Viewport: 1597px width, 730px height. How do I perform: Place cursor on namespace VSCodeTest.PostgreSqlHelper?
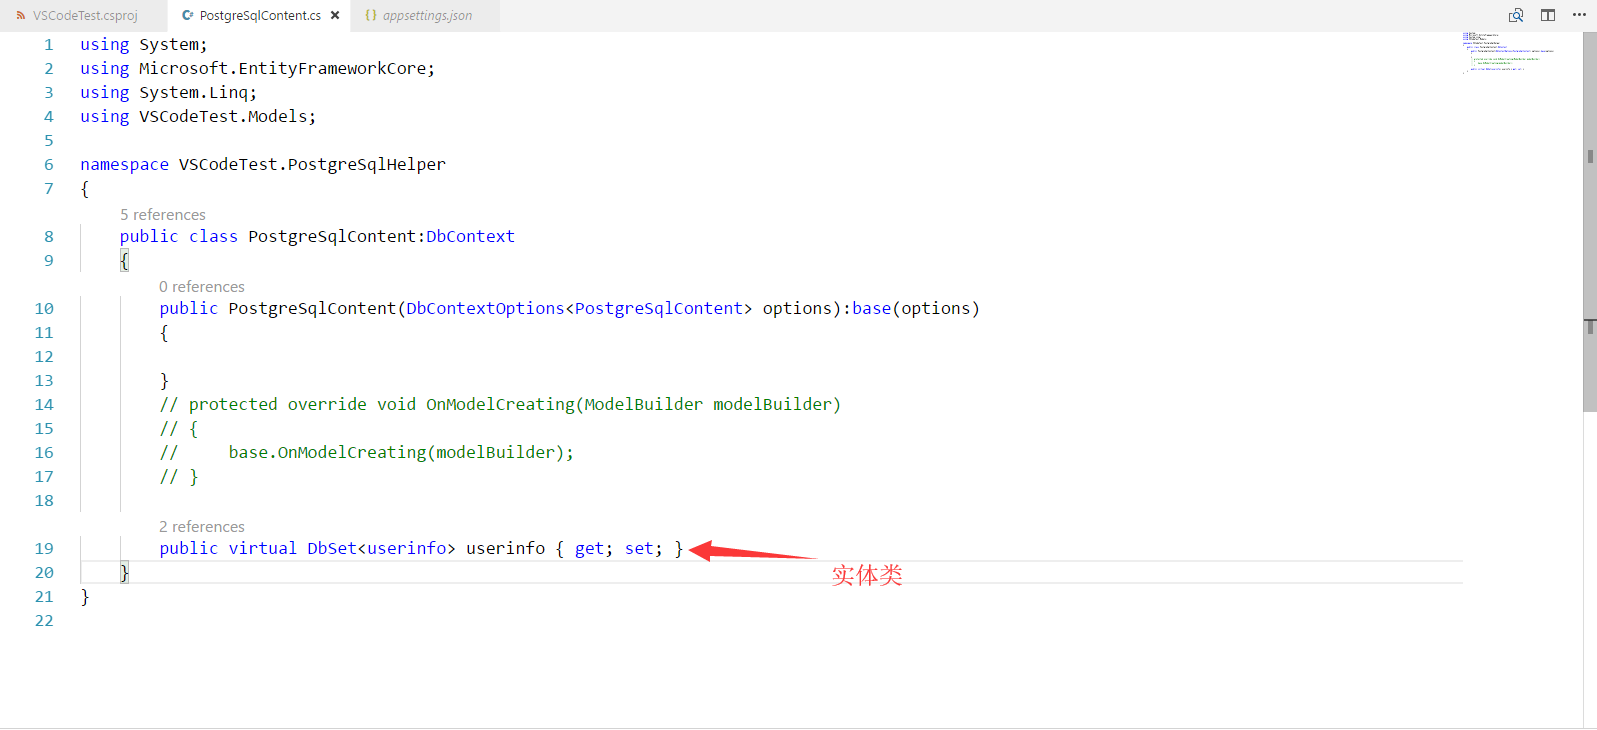[311, 165]
